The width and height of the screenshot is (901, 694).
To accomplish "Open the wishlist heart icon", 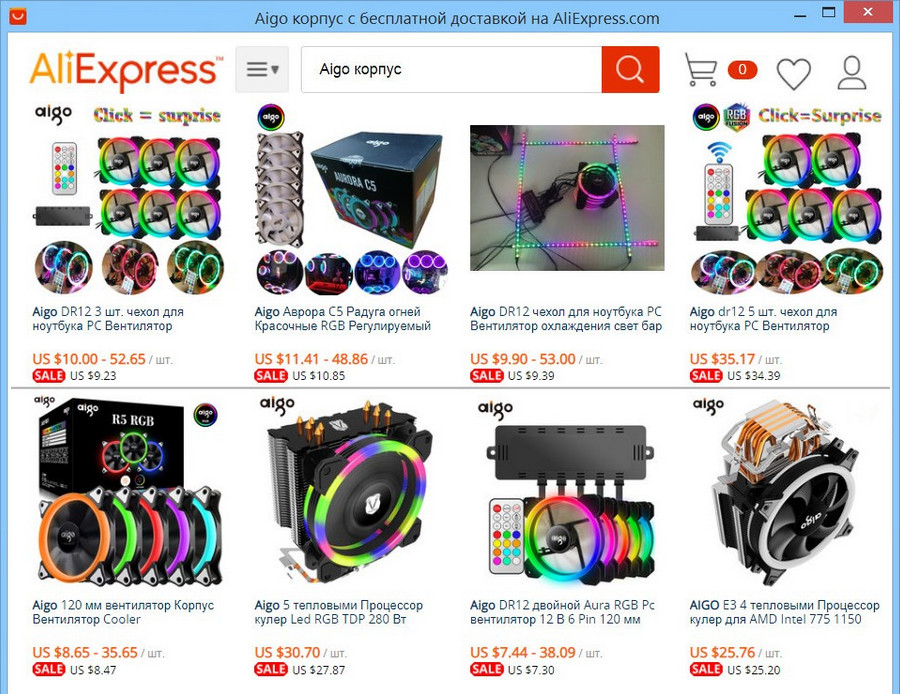I will click(x=794, y=74).
